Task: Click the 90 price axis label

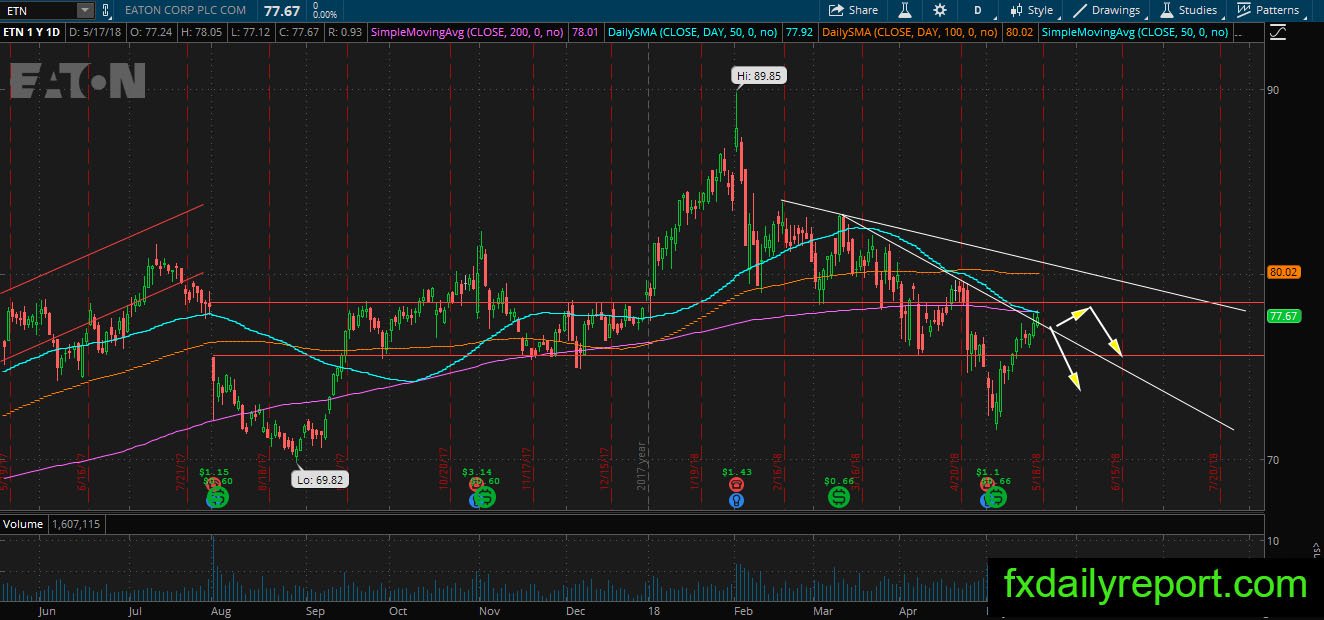Action: [1273, 90]
